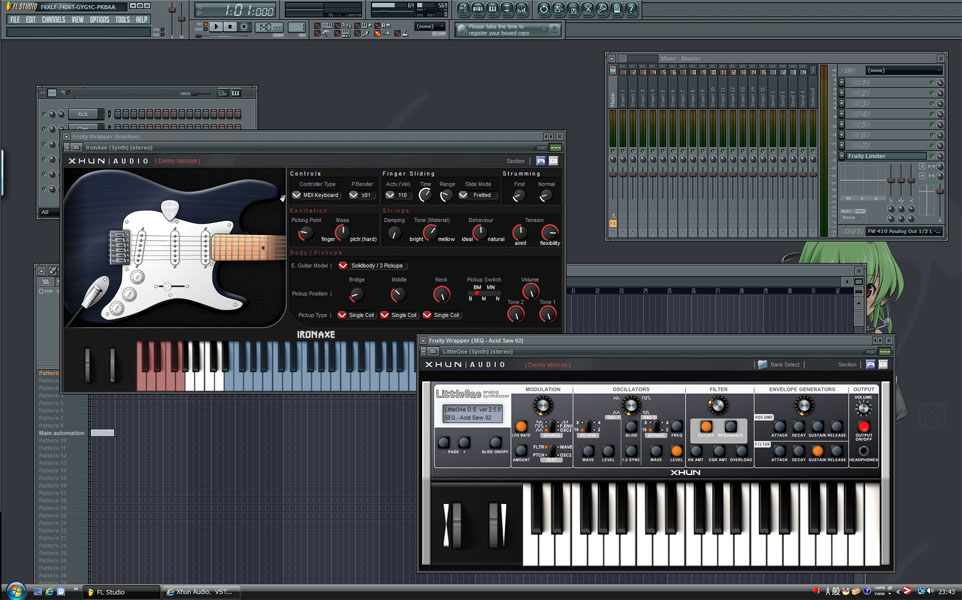Save the LittleOne preset with the floppy disk icon
The width and height of the screenshot is (962, 600).
coord(871,364)
